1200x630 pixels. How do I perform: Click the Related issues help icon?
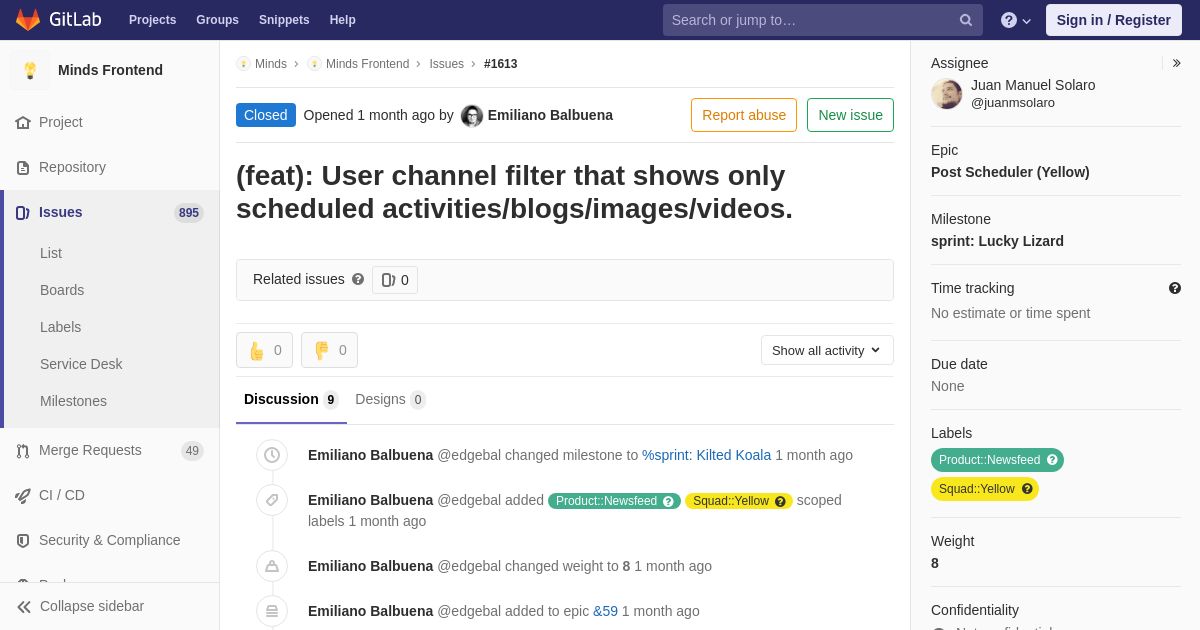358,279
